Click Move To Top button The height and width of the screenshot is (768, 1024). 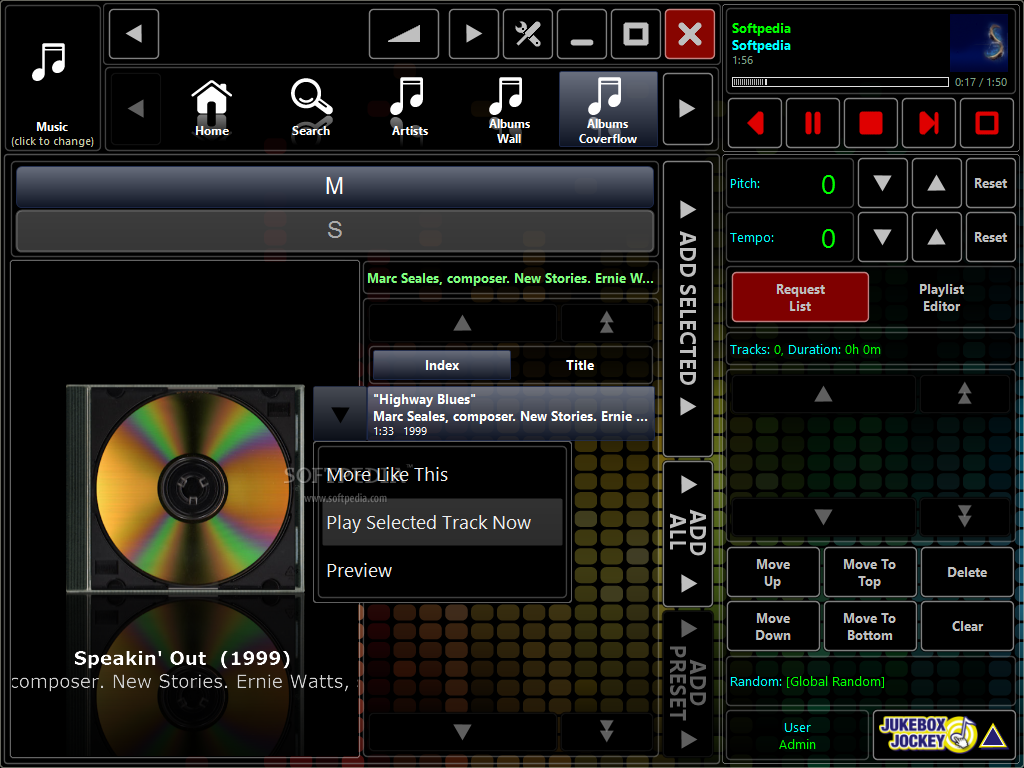[x=870, y=573]
